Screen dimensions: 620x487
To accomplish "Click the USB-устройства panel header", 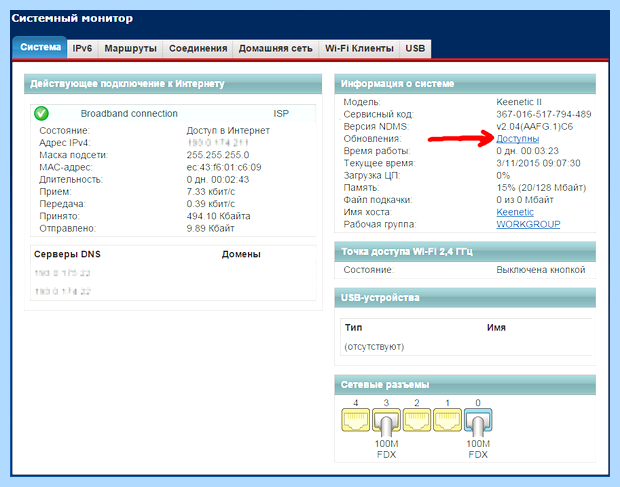I will (x=465, y=298).
